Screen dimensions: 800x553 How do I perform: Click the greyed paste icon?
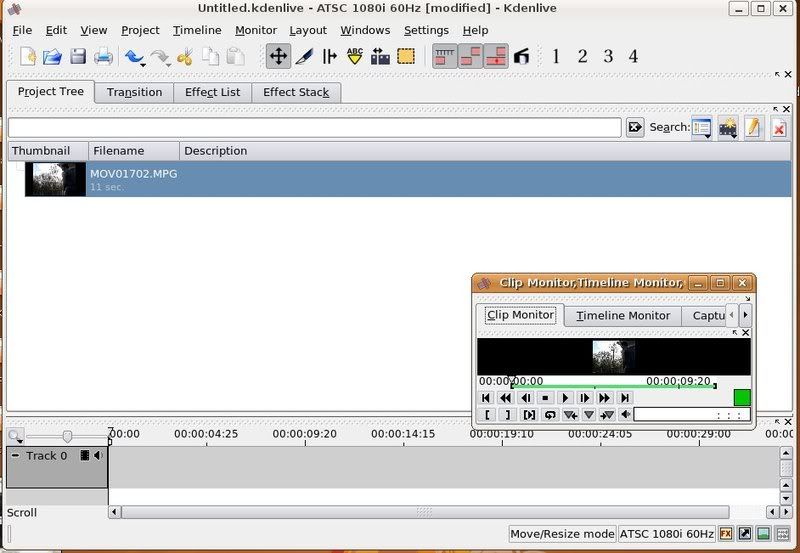click(235, 56)
